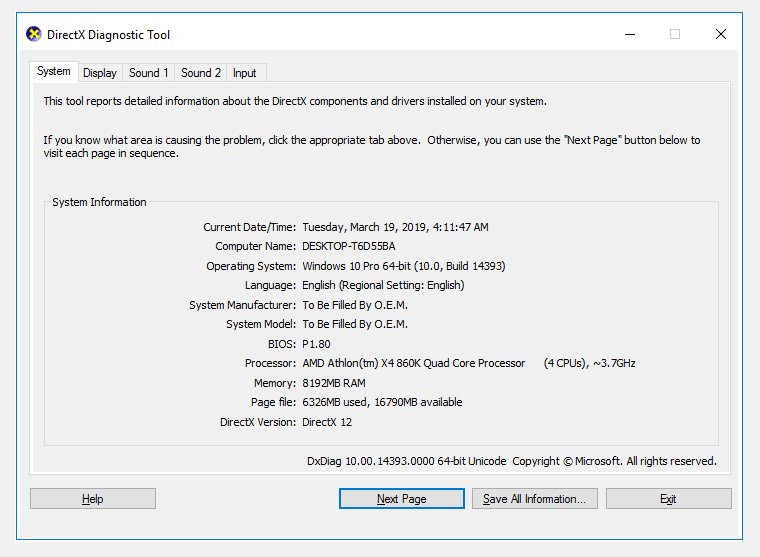Select the date value 'Tuesday, March 19, 2019'

click(364, 227)
